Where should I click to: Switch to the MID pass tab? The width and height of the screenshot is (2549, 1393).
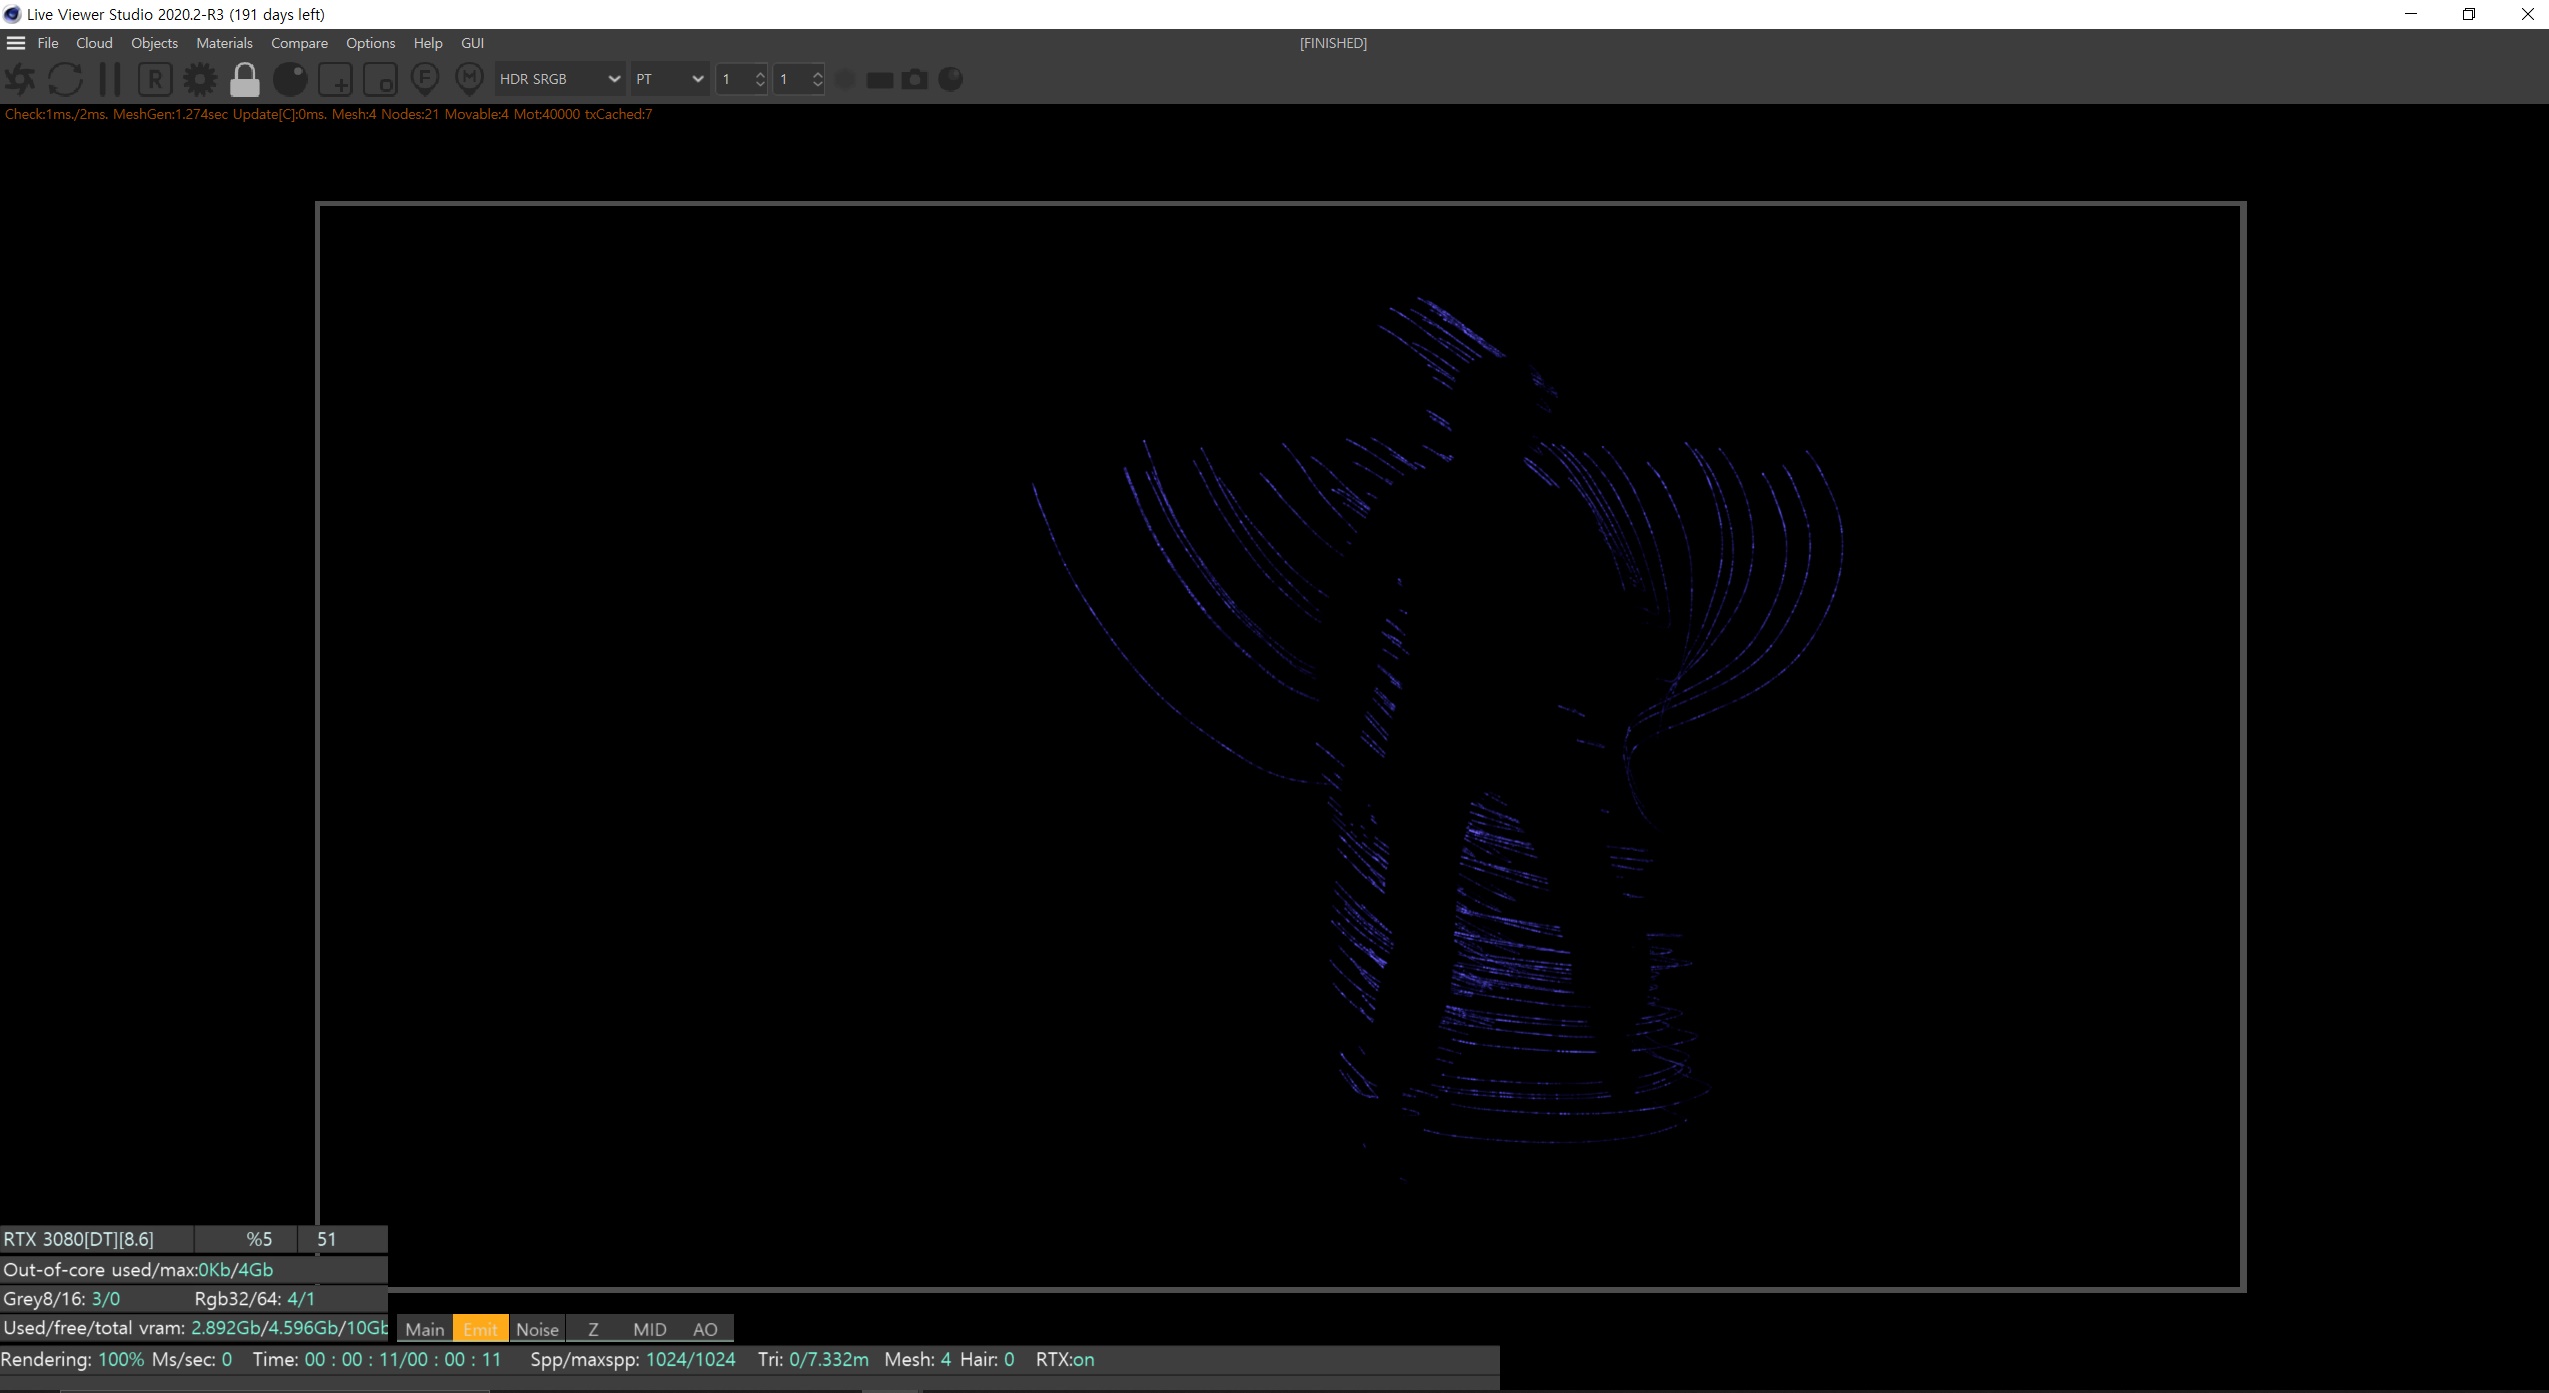click(x=650, y=1329)
